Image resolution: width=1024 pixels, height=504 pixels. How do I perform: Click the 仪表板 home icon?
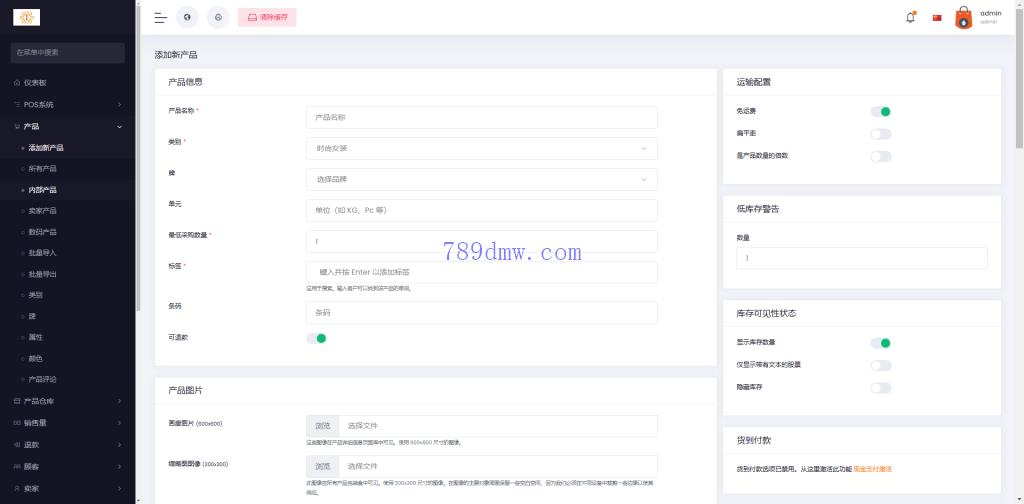pyautogui.click(x=17, y=83)
